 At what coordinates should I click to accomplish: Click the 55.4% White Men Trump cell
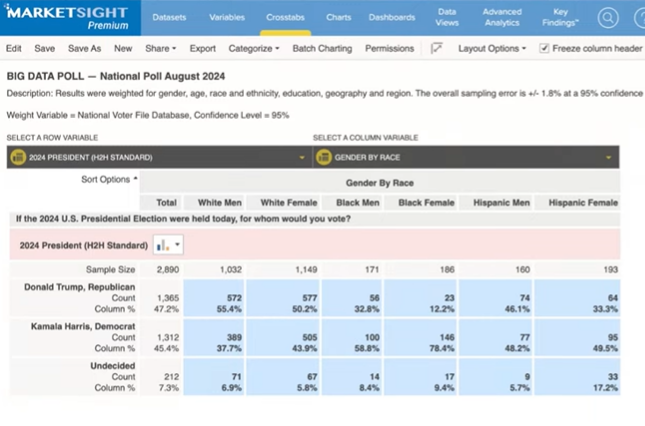[229, 309]
